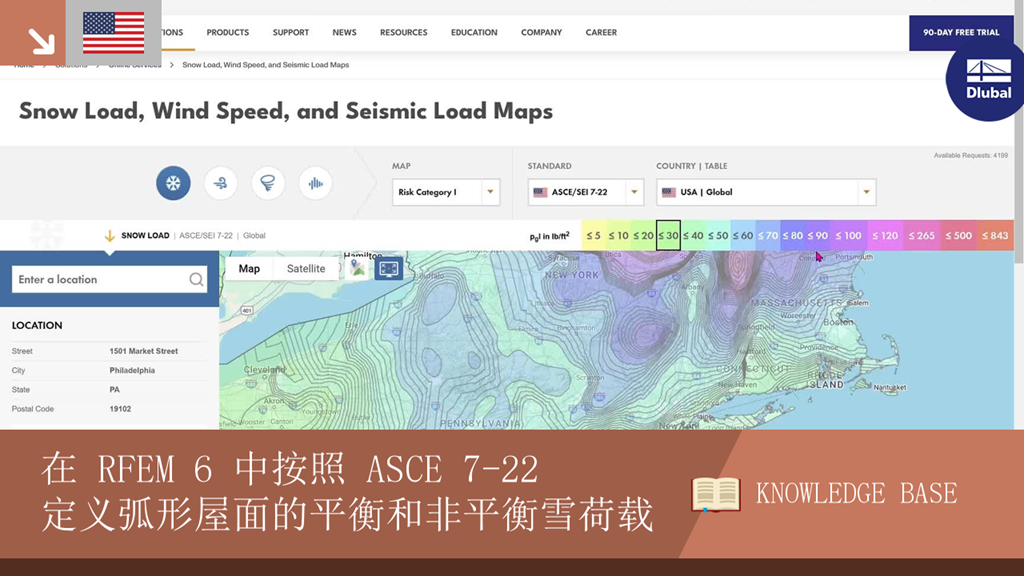Click the Enter a location field
This screenshot has width=1024, height=576.
coord(110,280)
